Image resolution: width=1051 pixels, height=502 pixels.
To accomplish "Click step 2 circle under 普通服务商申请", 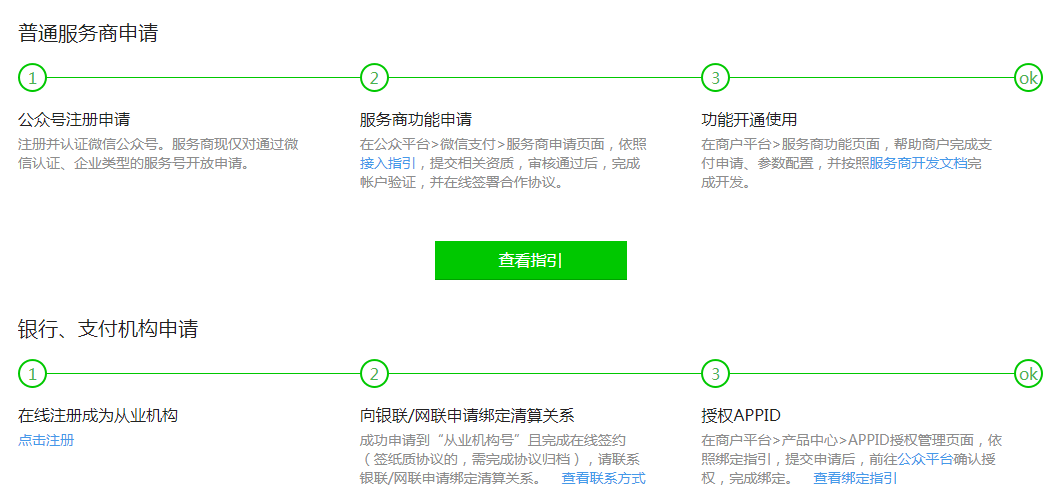I will 374,78.
